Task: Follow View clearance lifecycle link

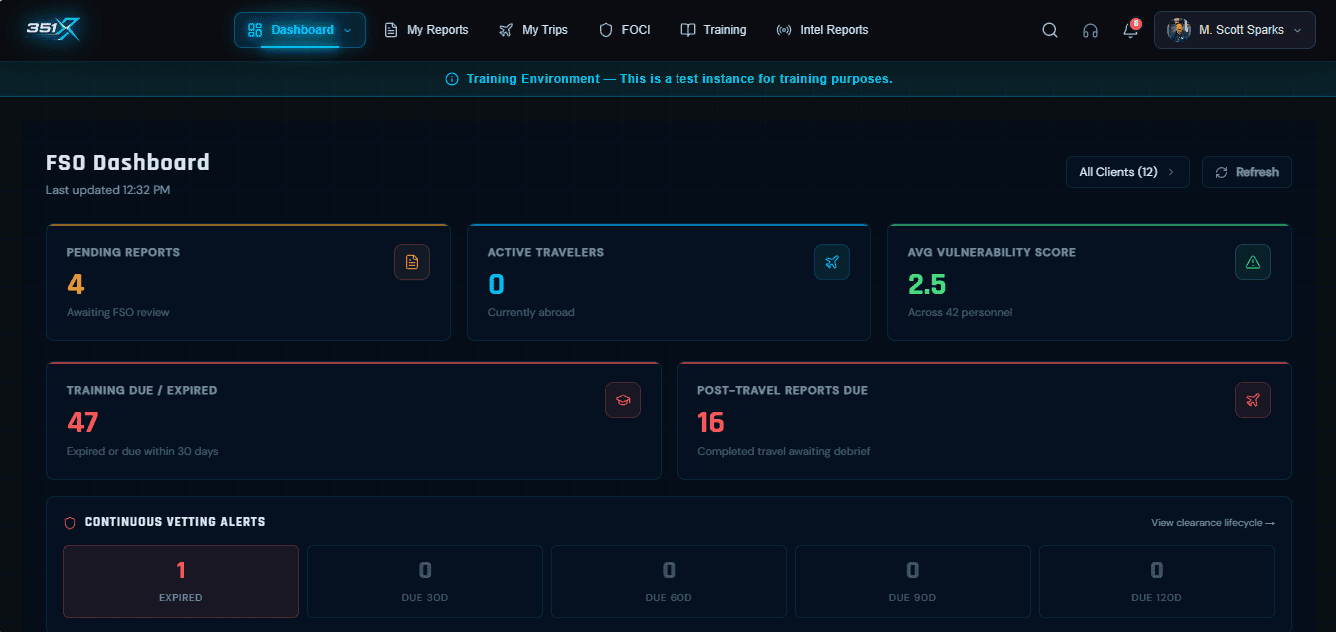Action: [1213, 523]
